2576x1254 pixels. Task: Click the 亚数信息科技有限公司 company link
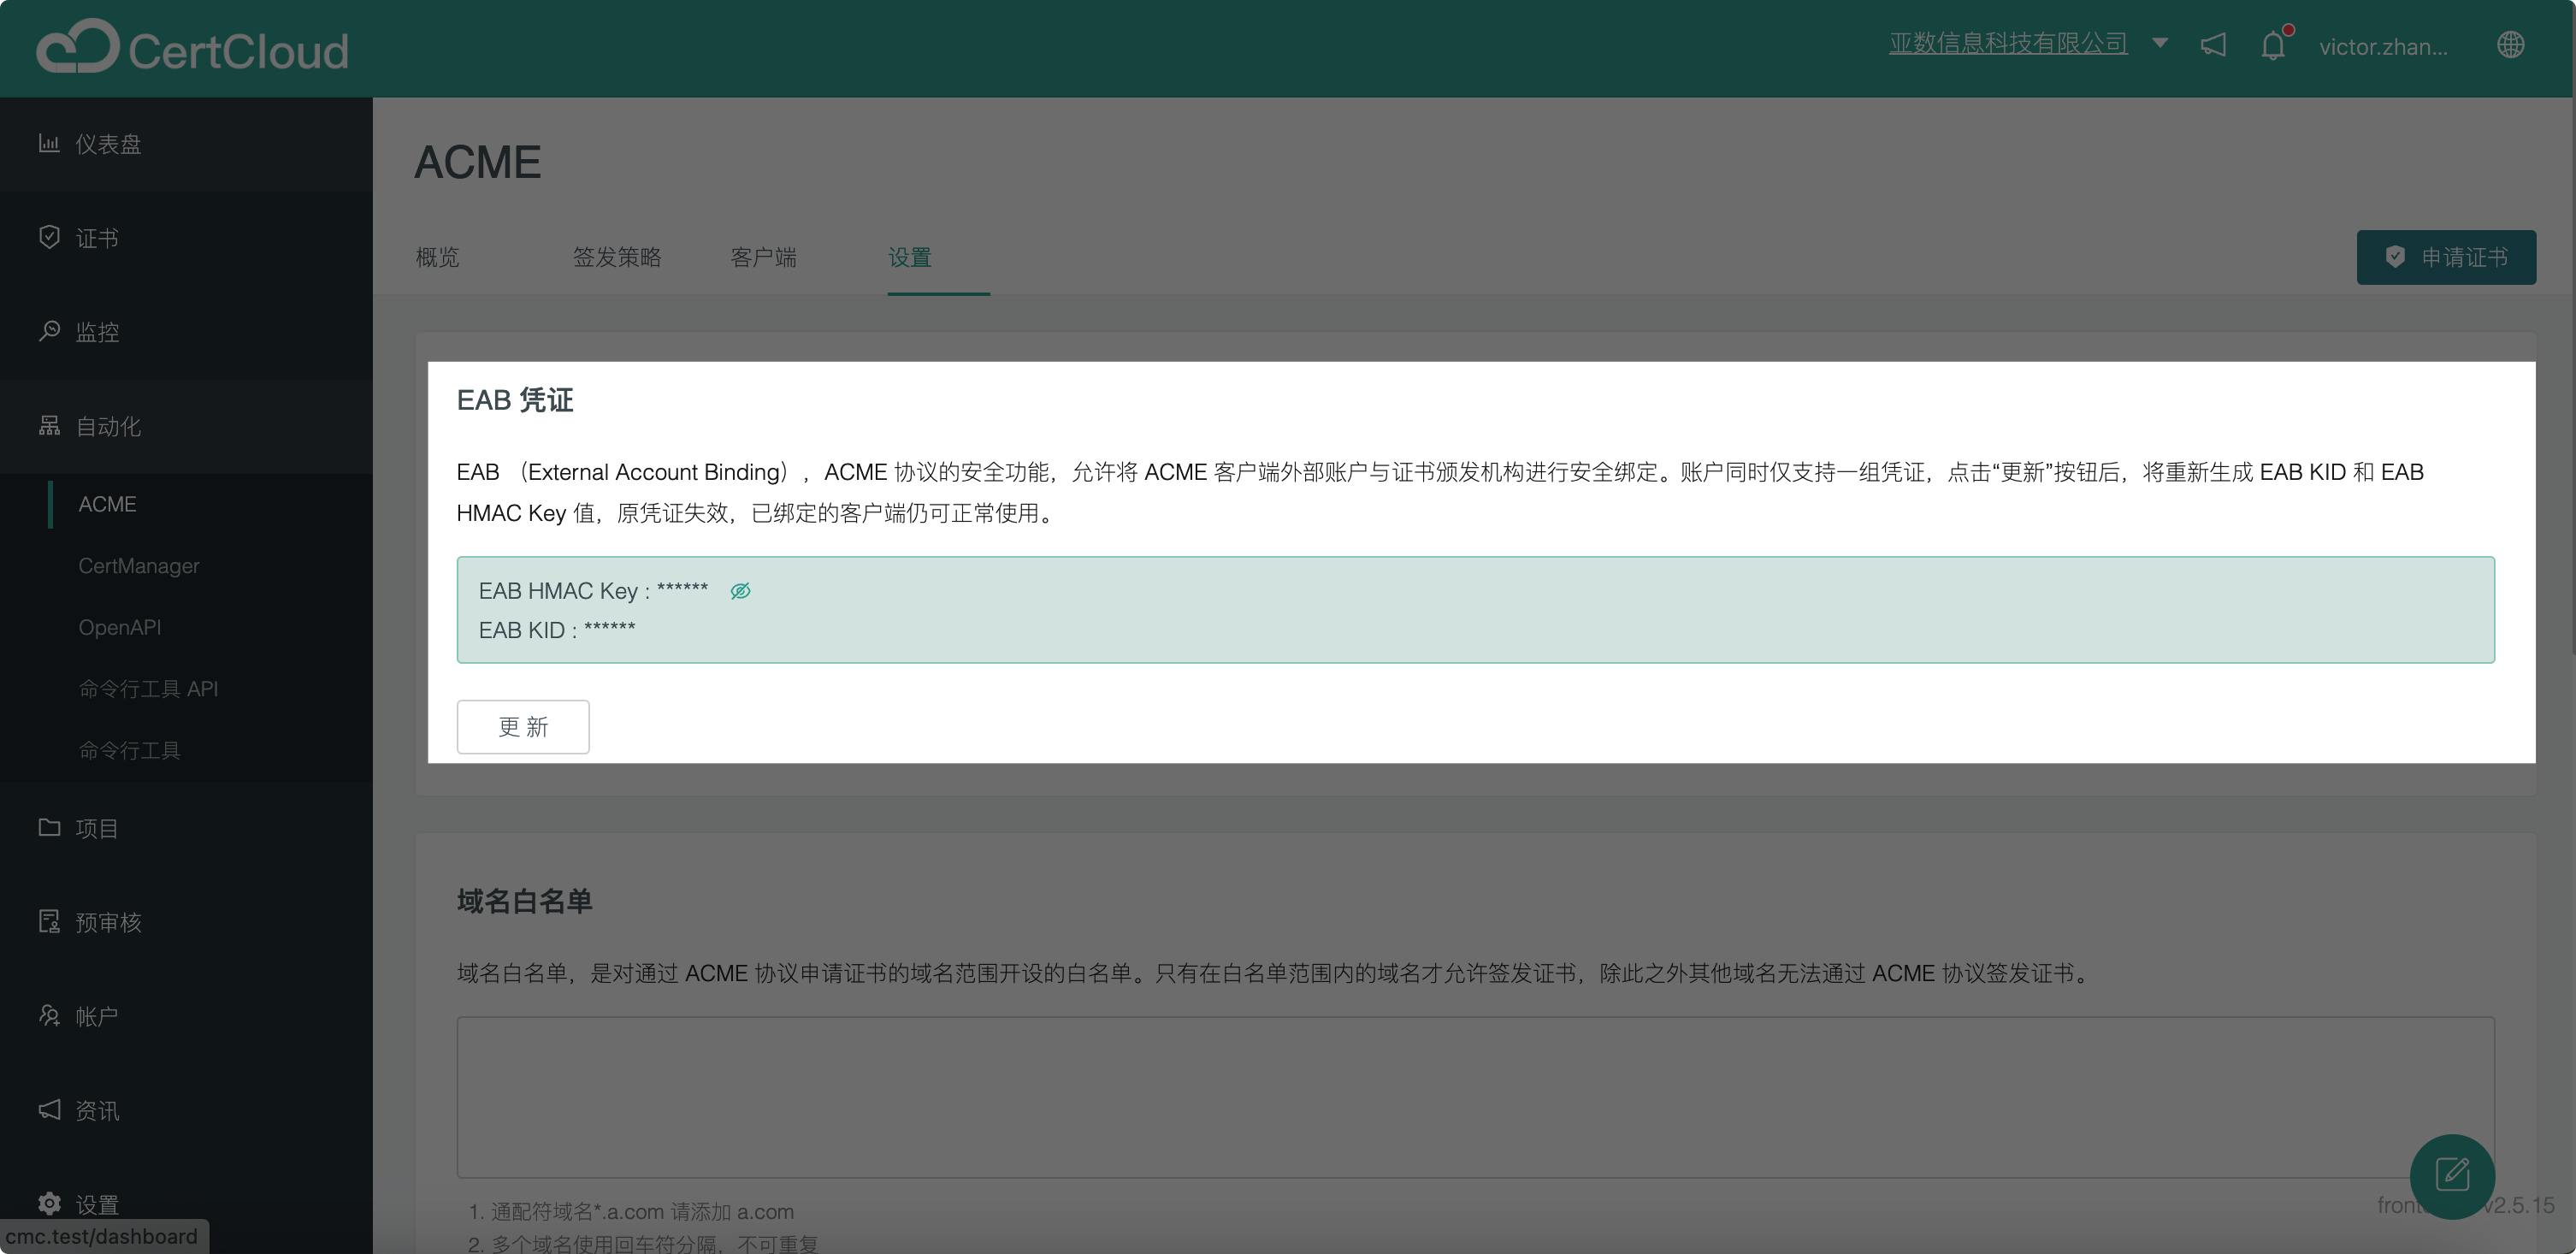[2007, 43]
